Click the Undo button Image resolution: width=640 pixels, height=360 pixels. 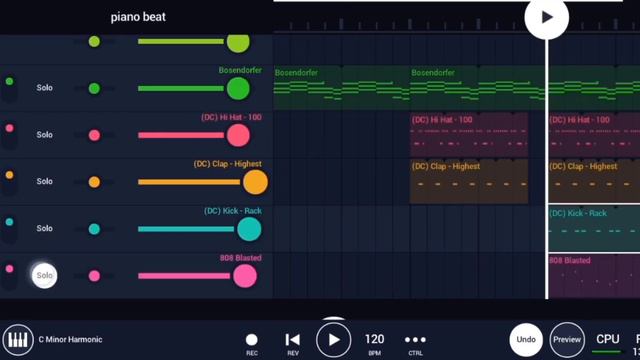pos(526,340)
